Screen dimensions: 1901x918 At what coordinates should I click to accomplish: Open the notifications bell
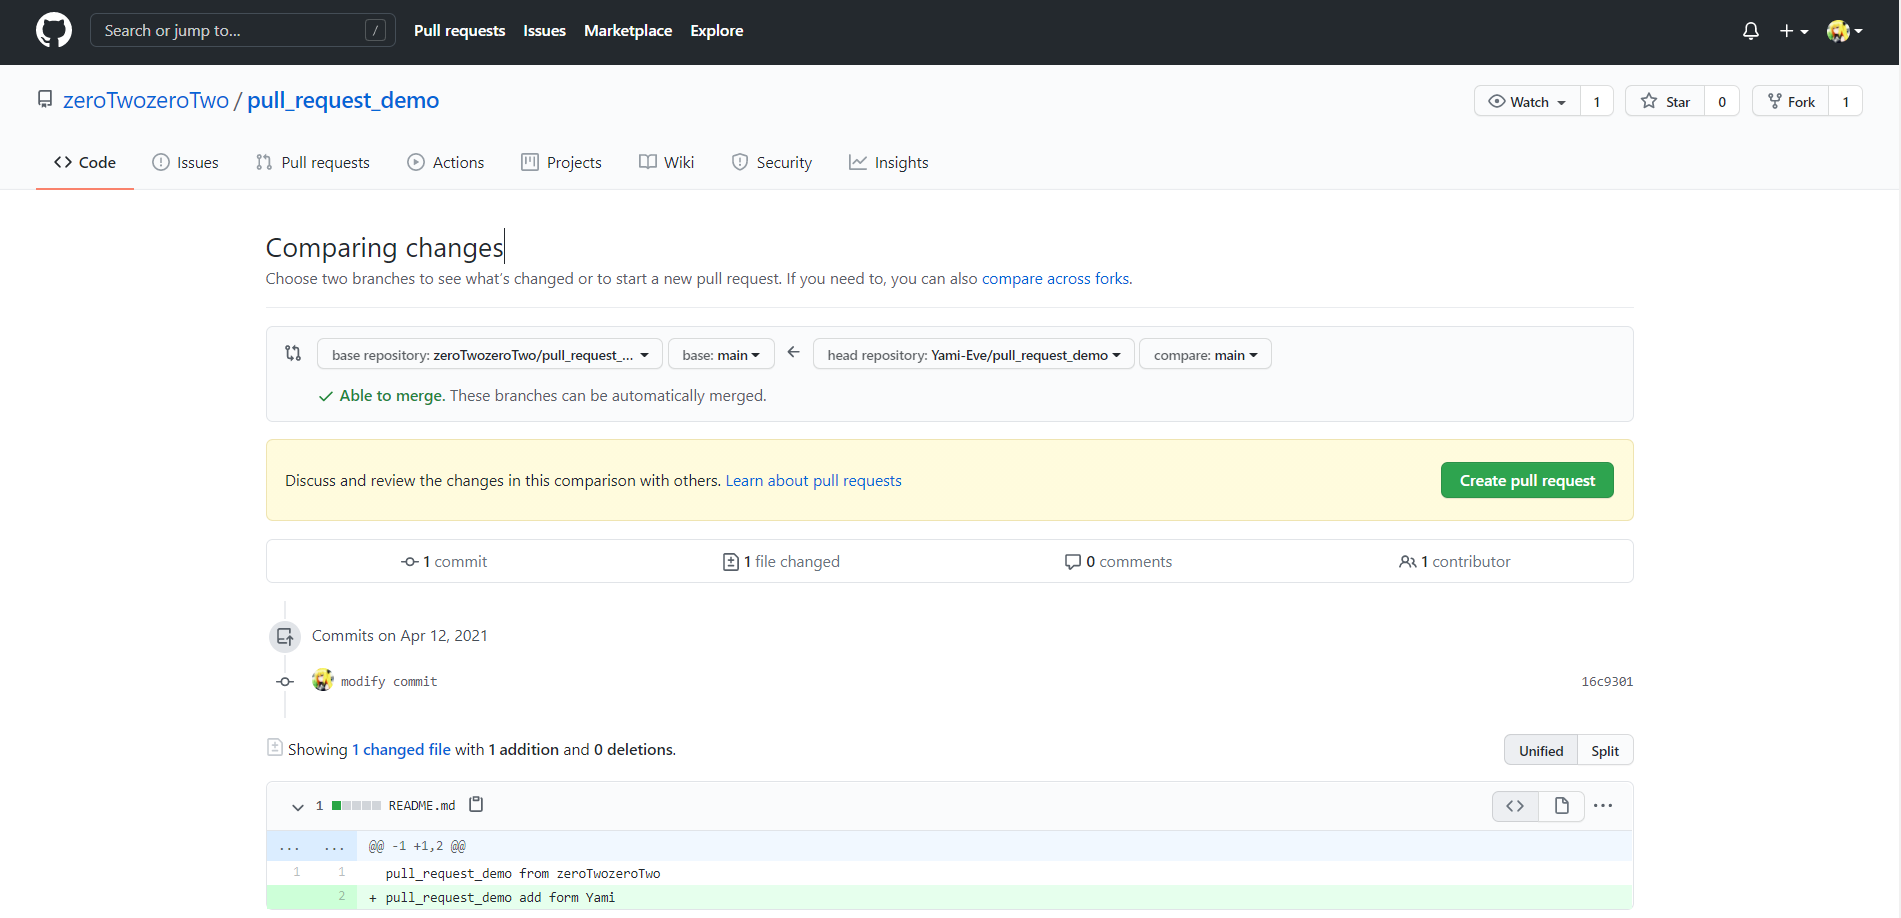point(1750,31)
